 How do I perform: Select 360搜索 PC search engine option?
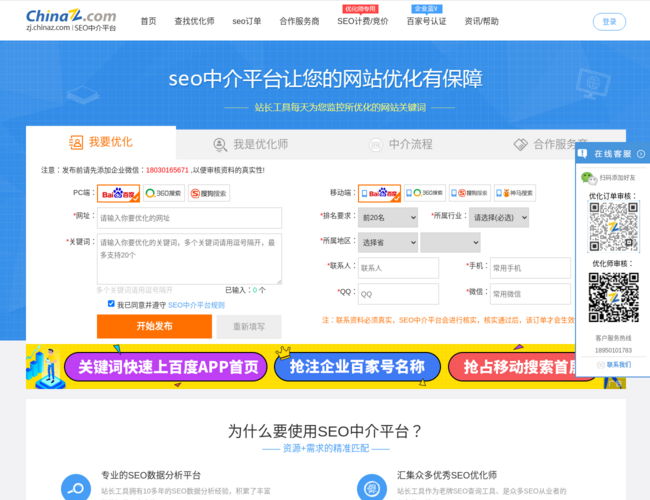coord(164,193)
